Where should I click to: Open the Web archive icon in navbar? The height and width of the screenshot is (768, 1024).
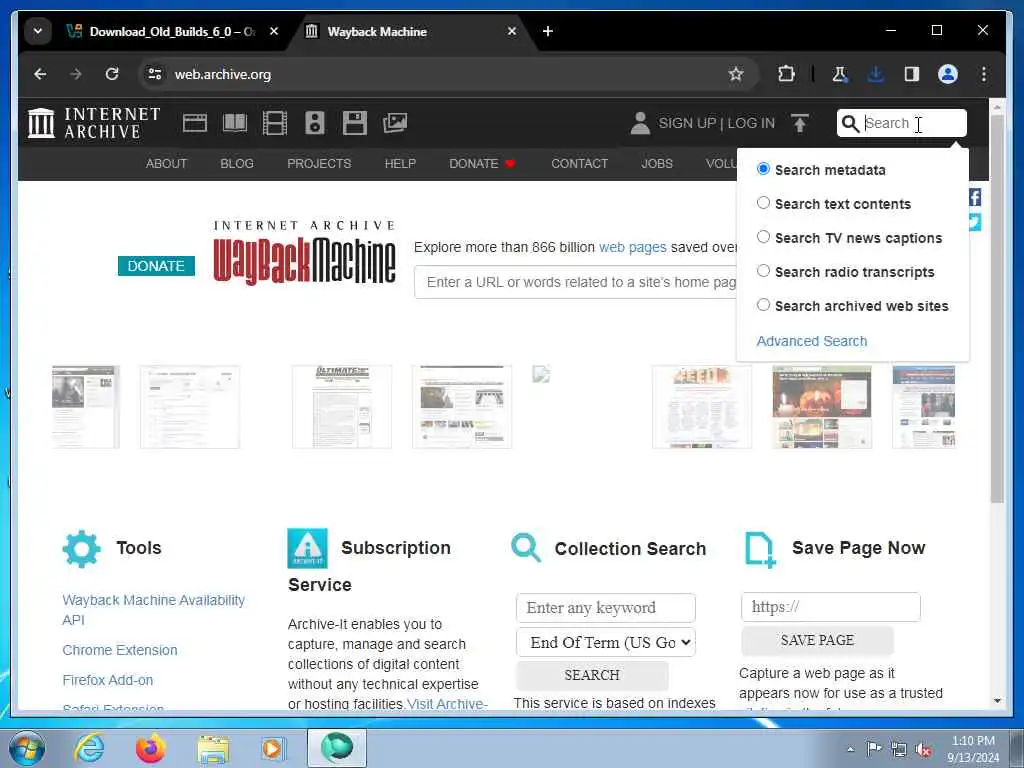click(195, 123)
